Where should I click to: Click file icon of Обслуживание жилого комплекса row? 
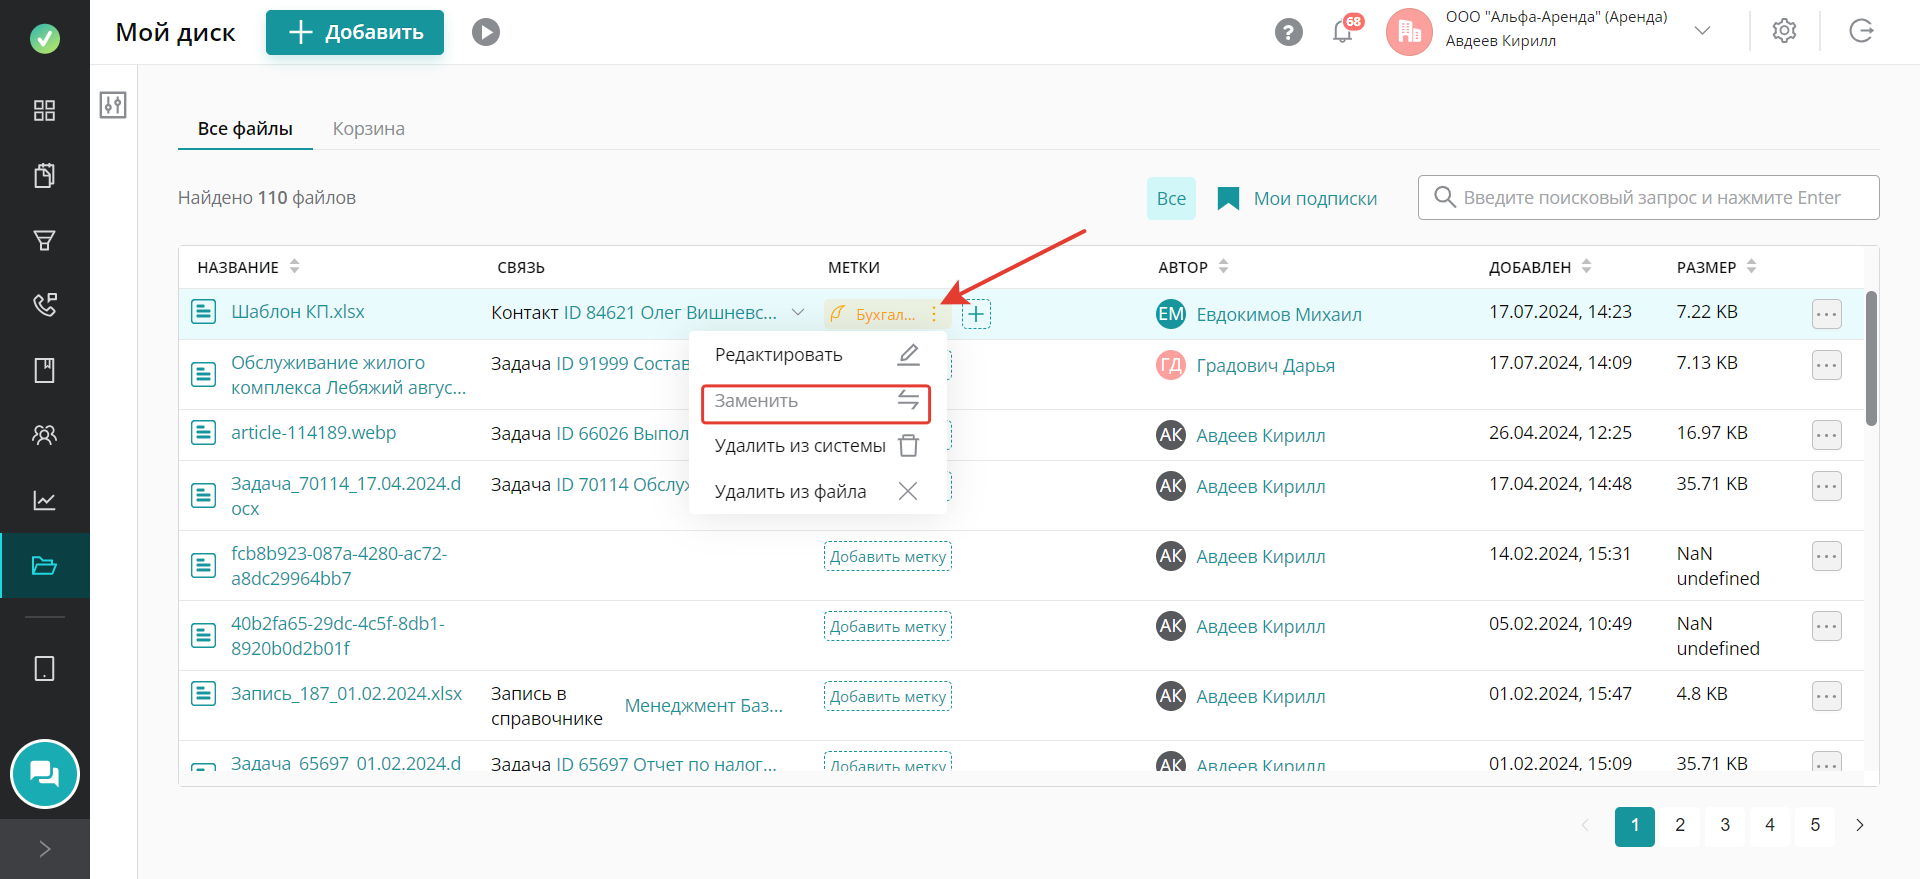tap(204, 374)
